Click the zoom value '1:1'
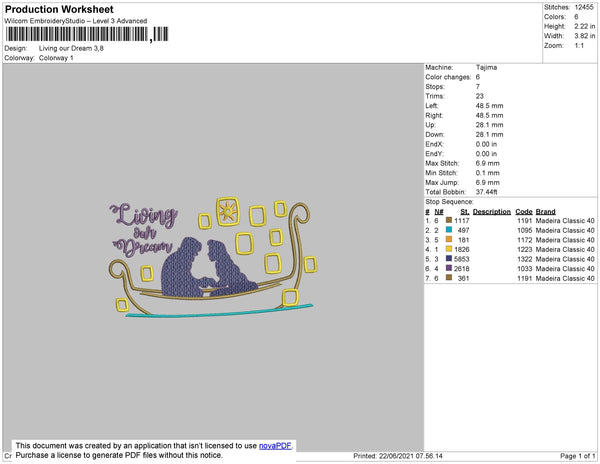Viewport: 600px width, 464px height. pos(579,46)
